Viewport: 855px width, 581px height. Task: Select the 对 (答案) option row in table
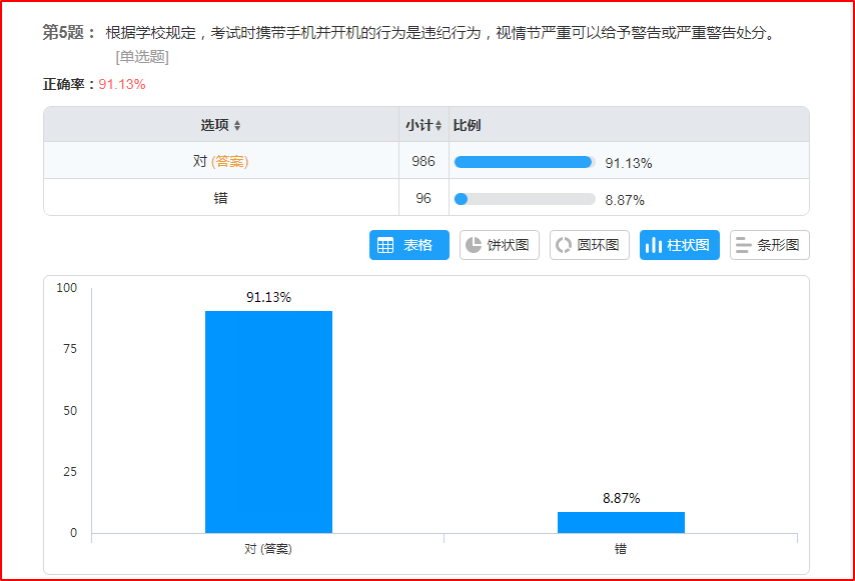point(220,161)
